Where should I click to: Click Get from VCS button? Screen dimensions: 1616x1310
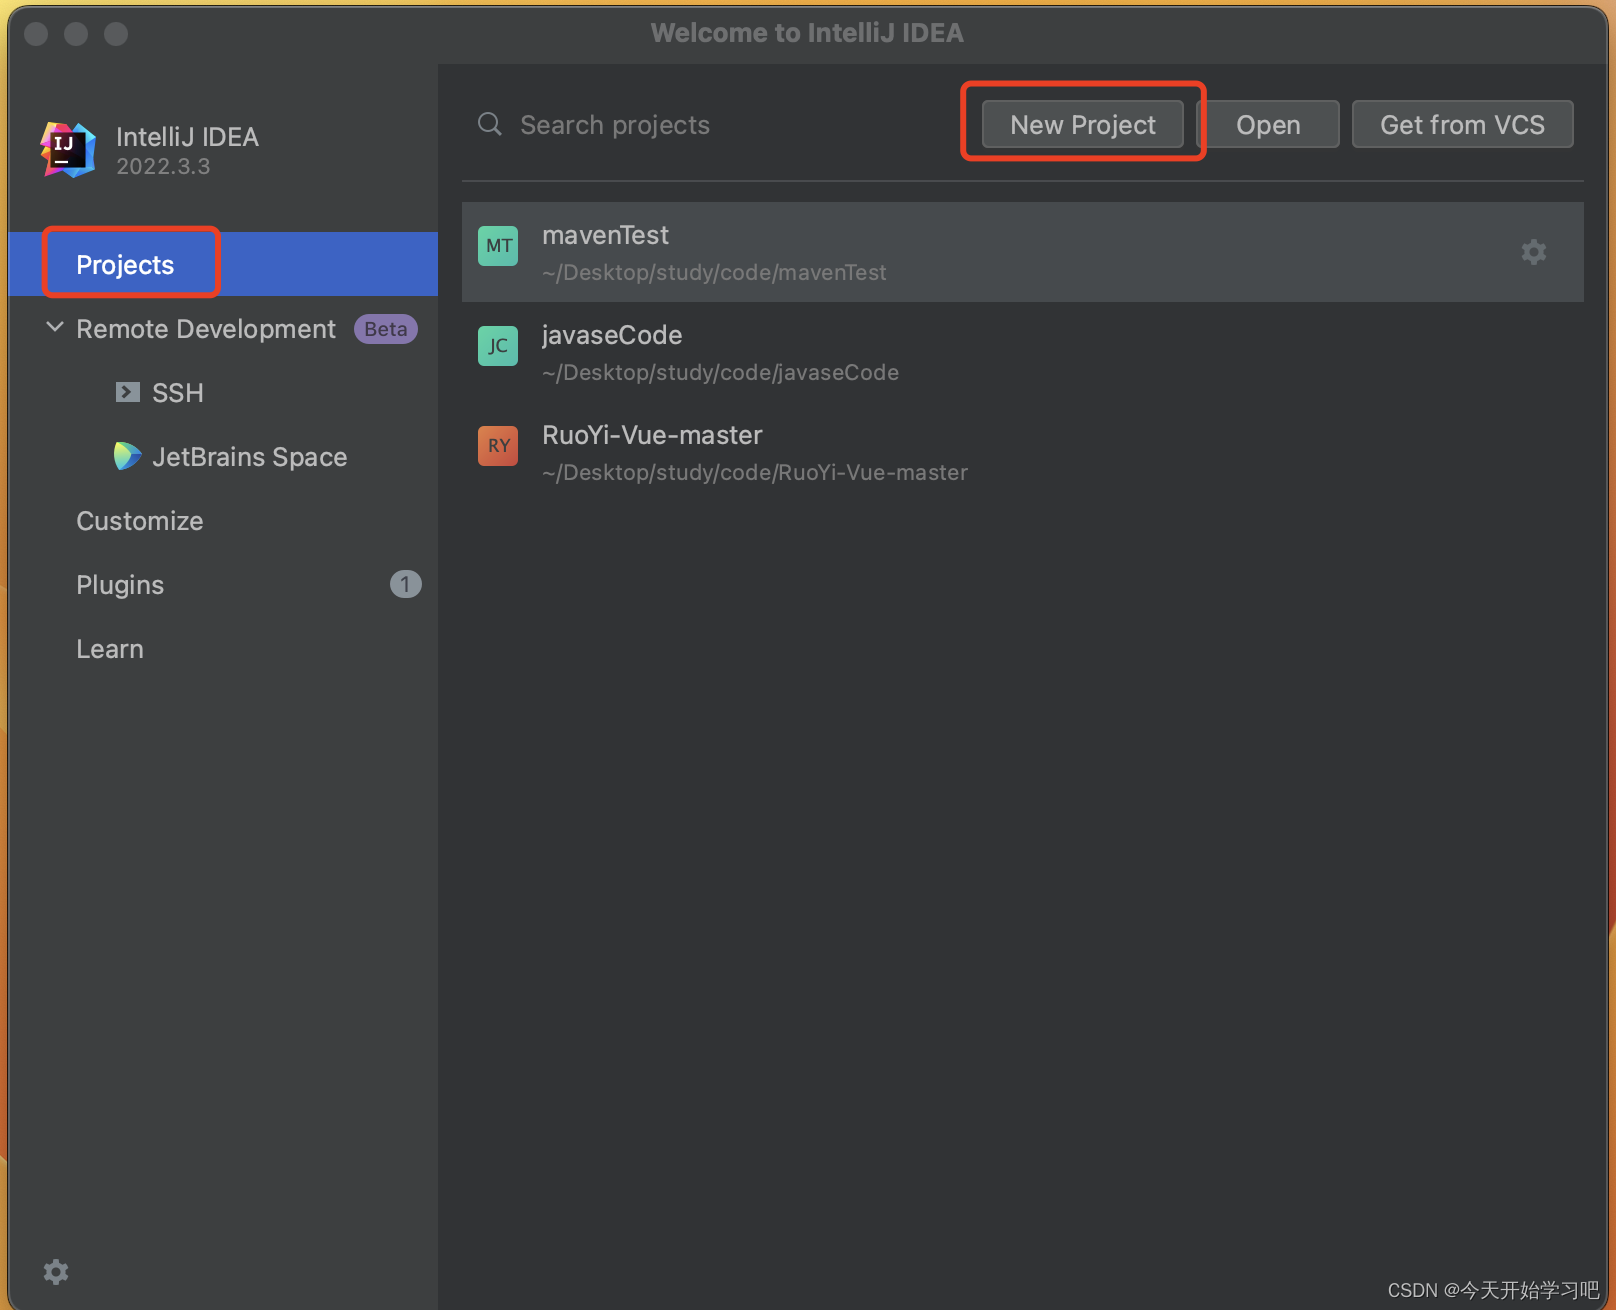(x=1462, y=124)
